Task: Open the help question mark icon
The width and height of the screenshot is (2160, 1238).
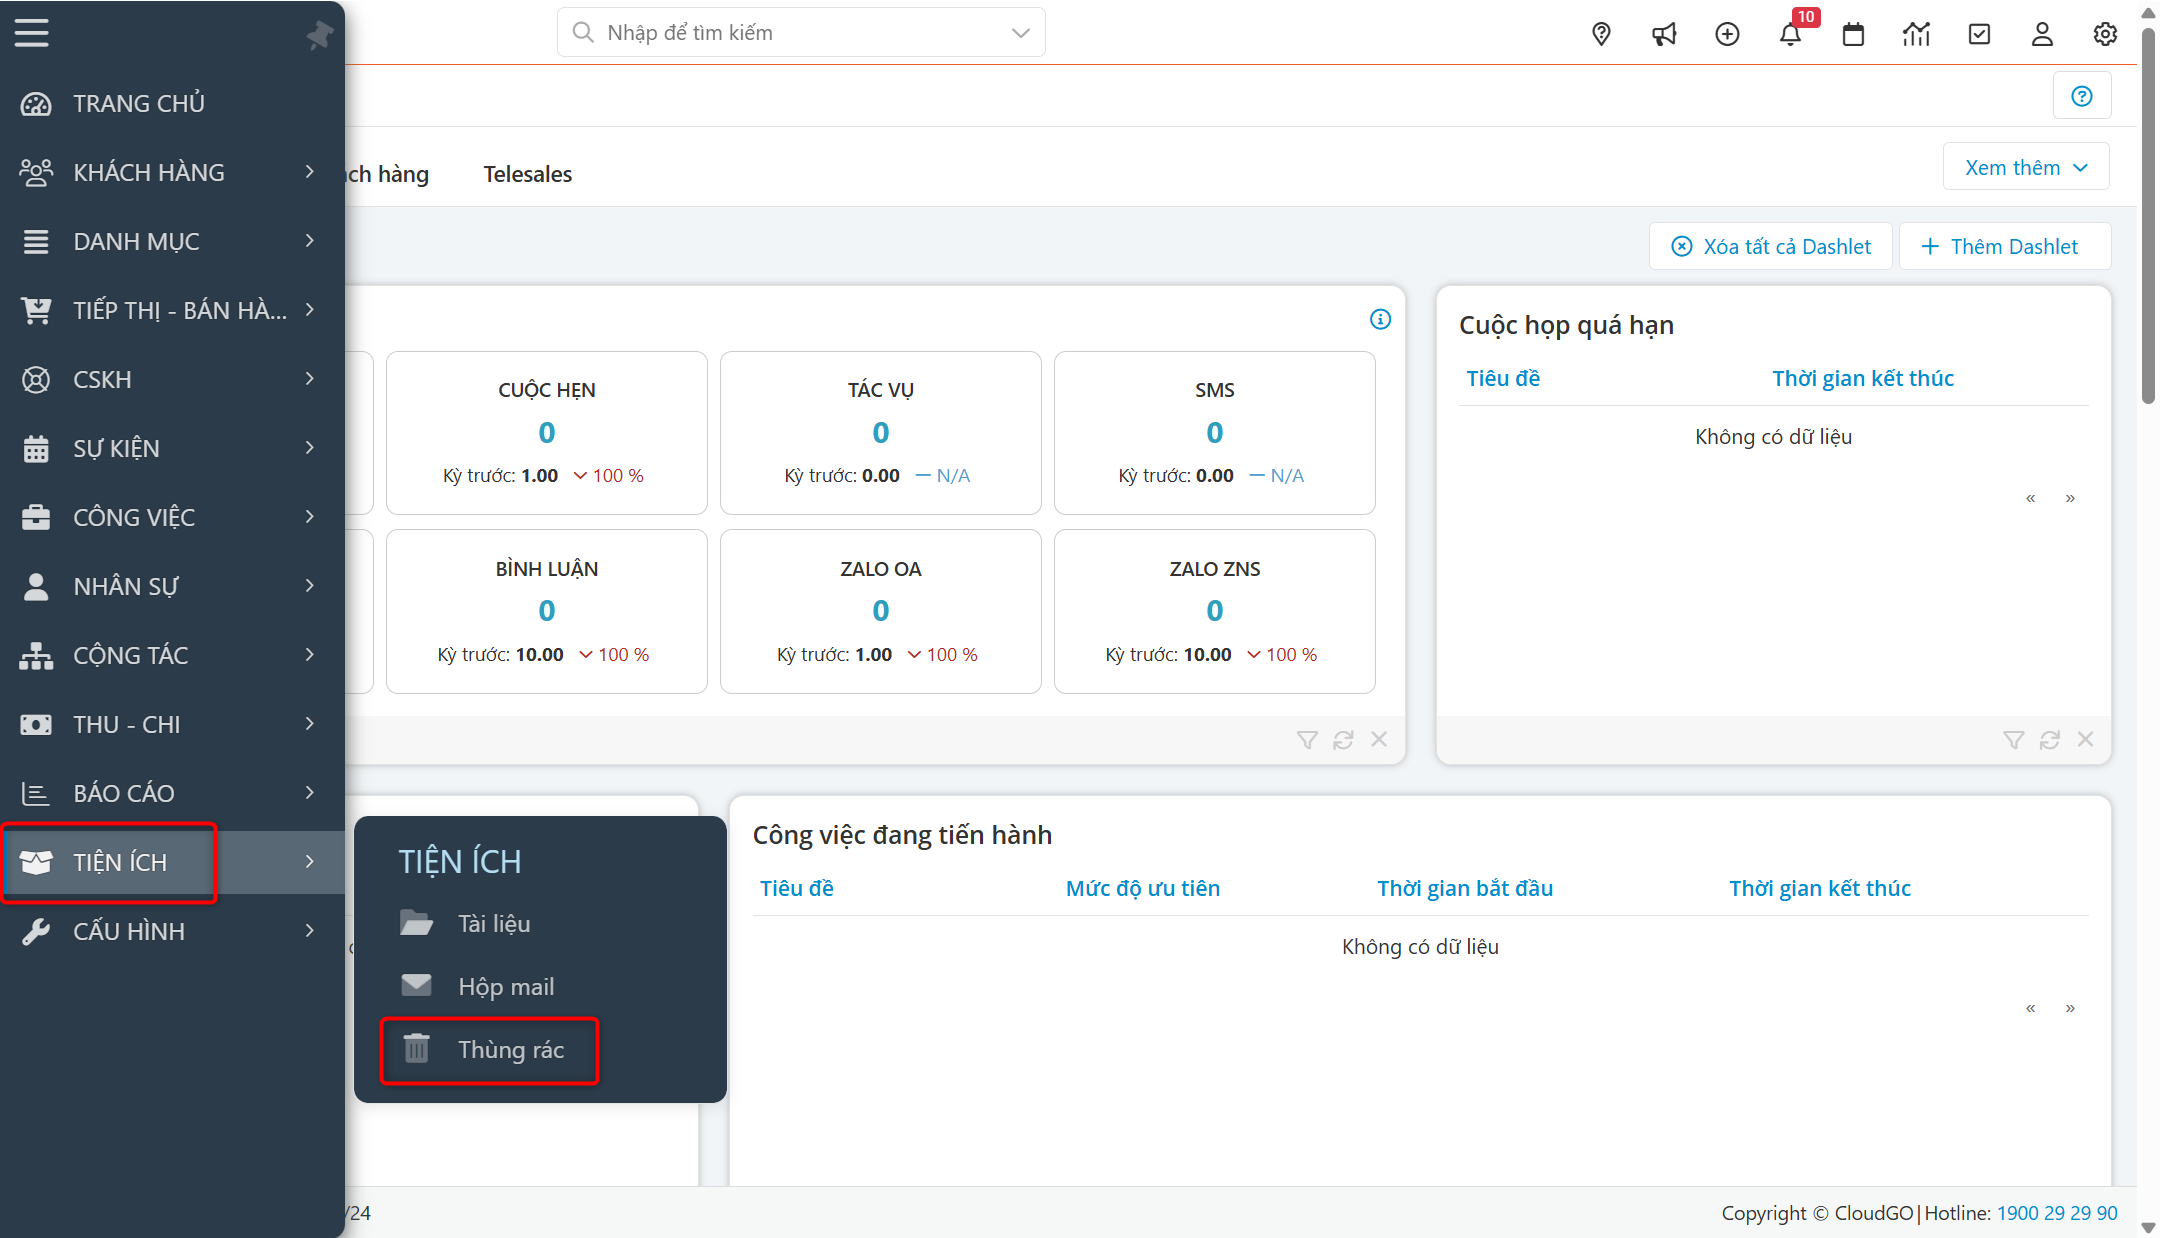Action: (x=2082, y=96)
